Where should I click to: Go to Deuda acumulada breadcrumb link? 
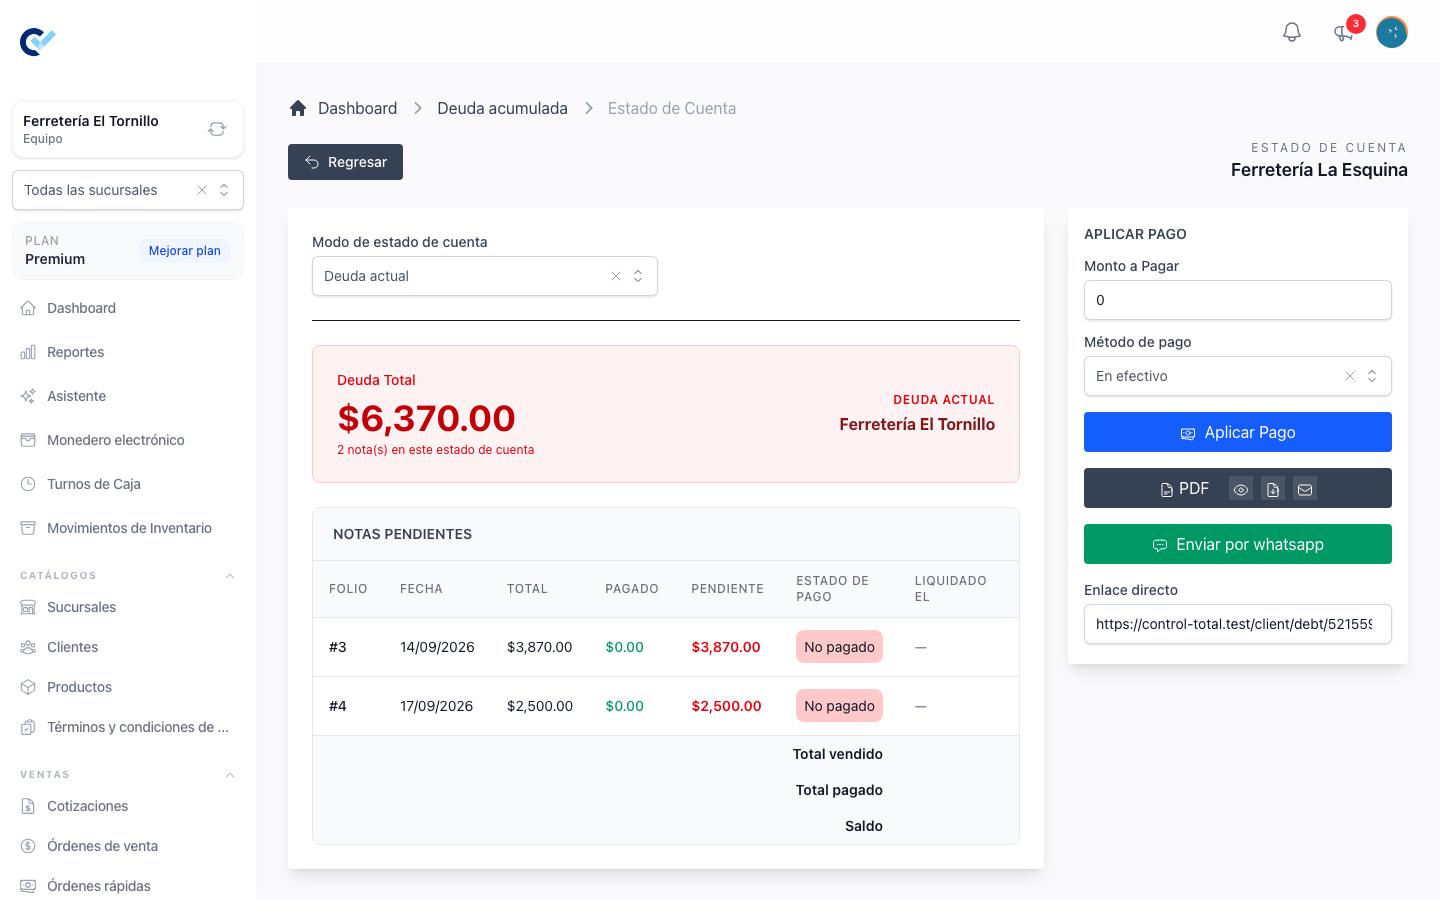click(x=502, y=108)
